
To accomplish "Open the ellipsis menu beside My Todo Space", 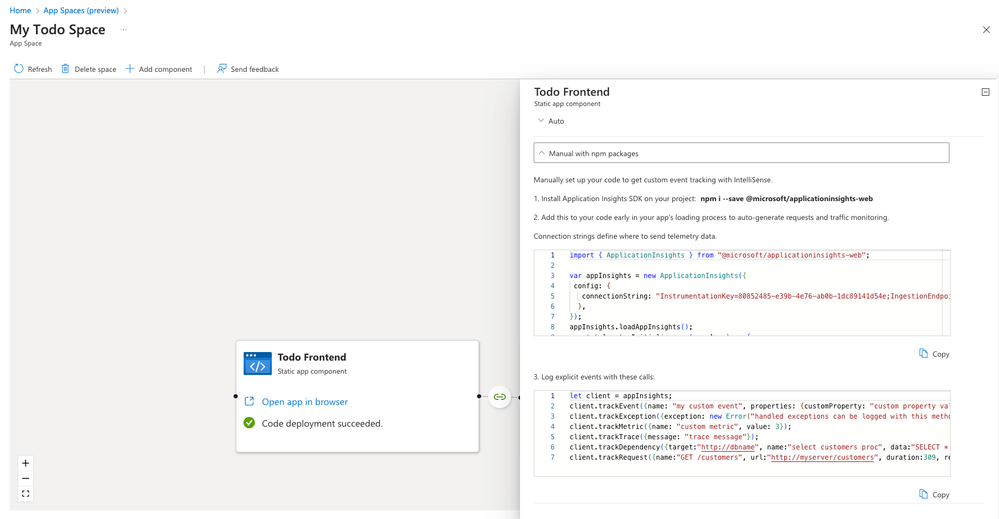I will [124, 30].
